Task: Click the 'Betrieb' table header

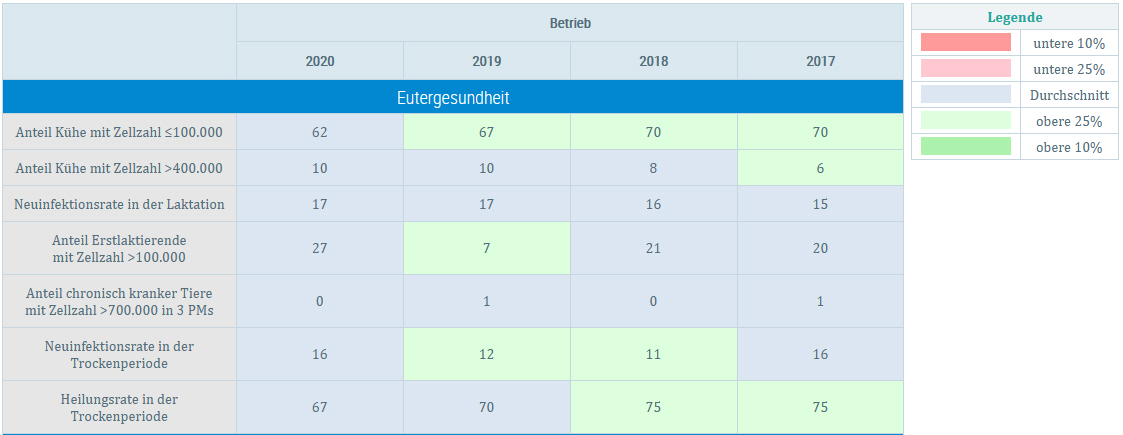Action: click(x=570, y=23)
